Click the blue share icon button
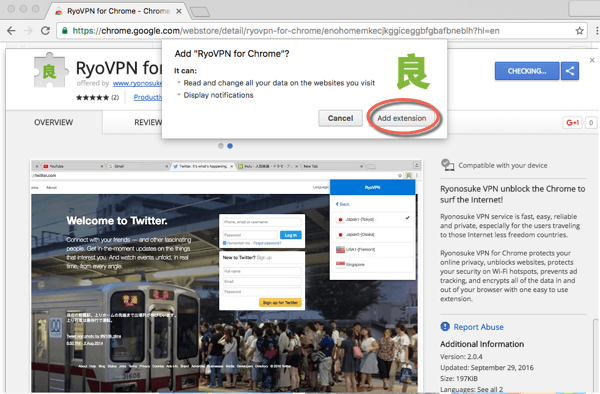The width and height of the screenshot is (600, 394). coord(570,71)
